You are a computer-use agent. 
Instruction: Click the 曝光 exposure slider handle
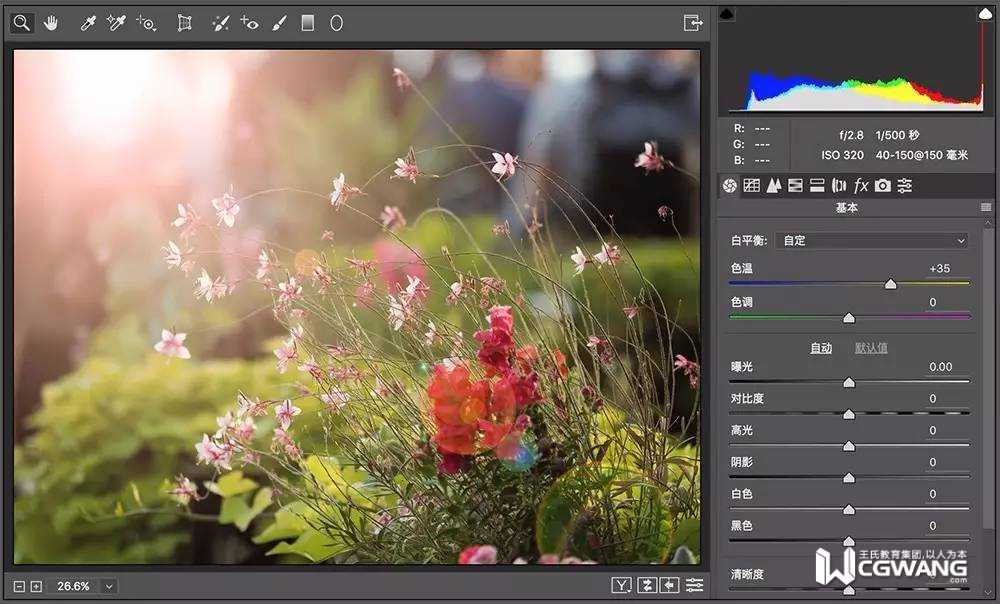(849, 382)
